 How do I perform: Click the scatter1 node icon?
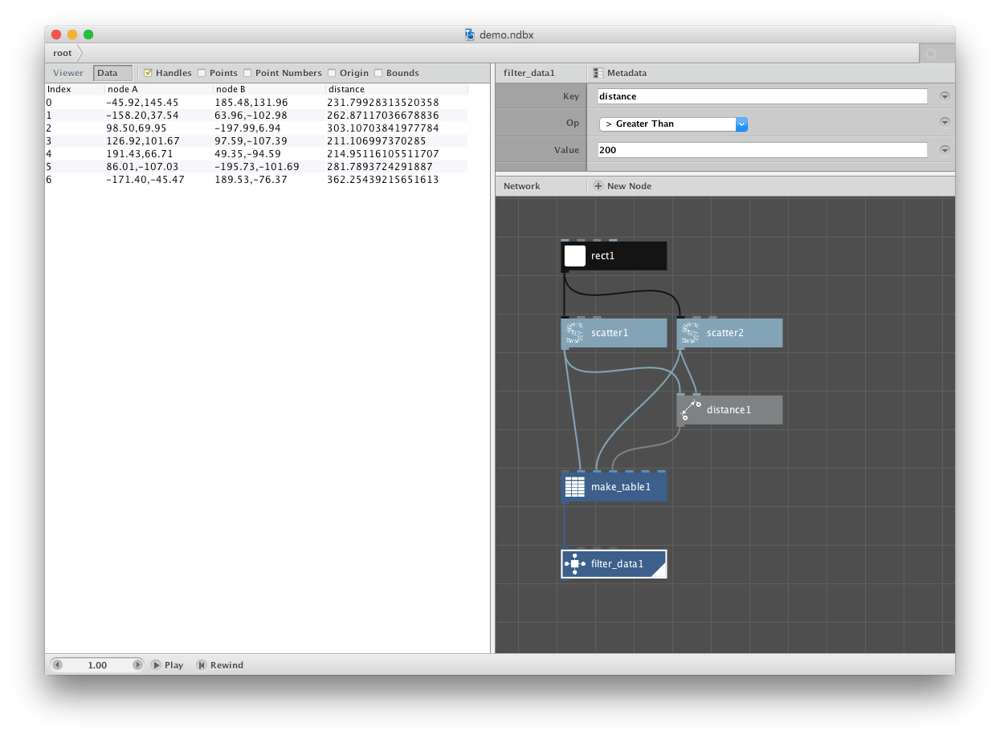click(575, 333)
